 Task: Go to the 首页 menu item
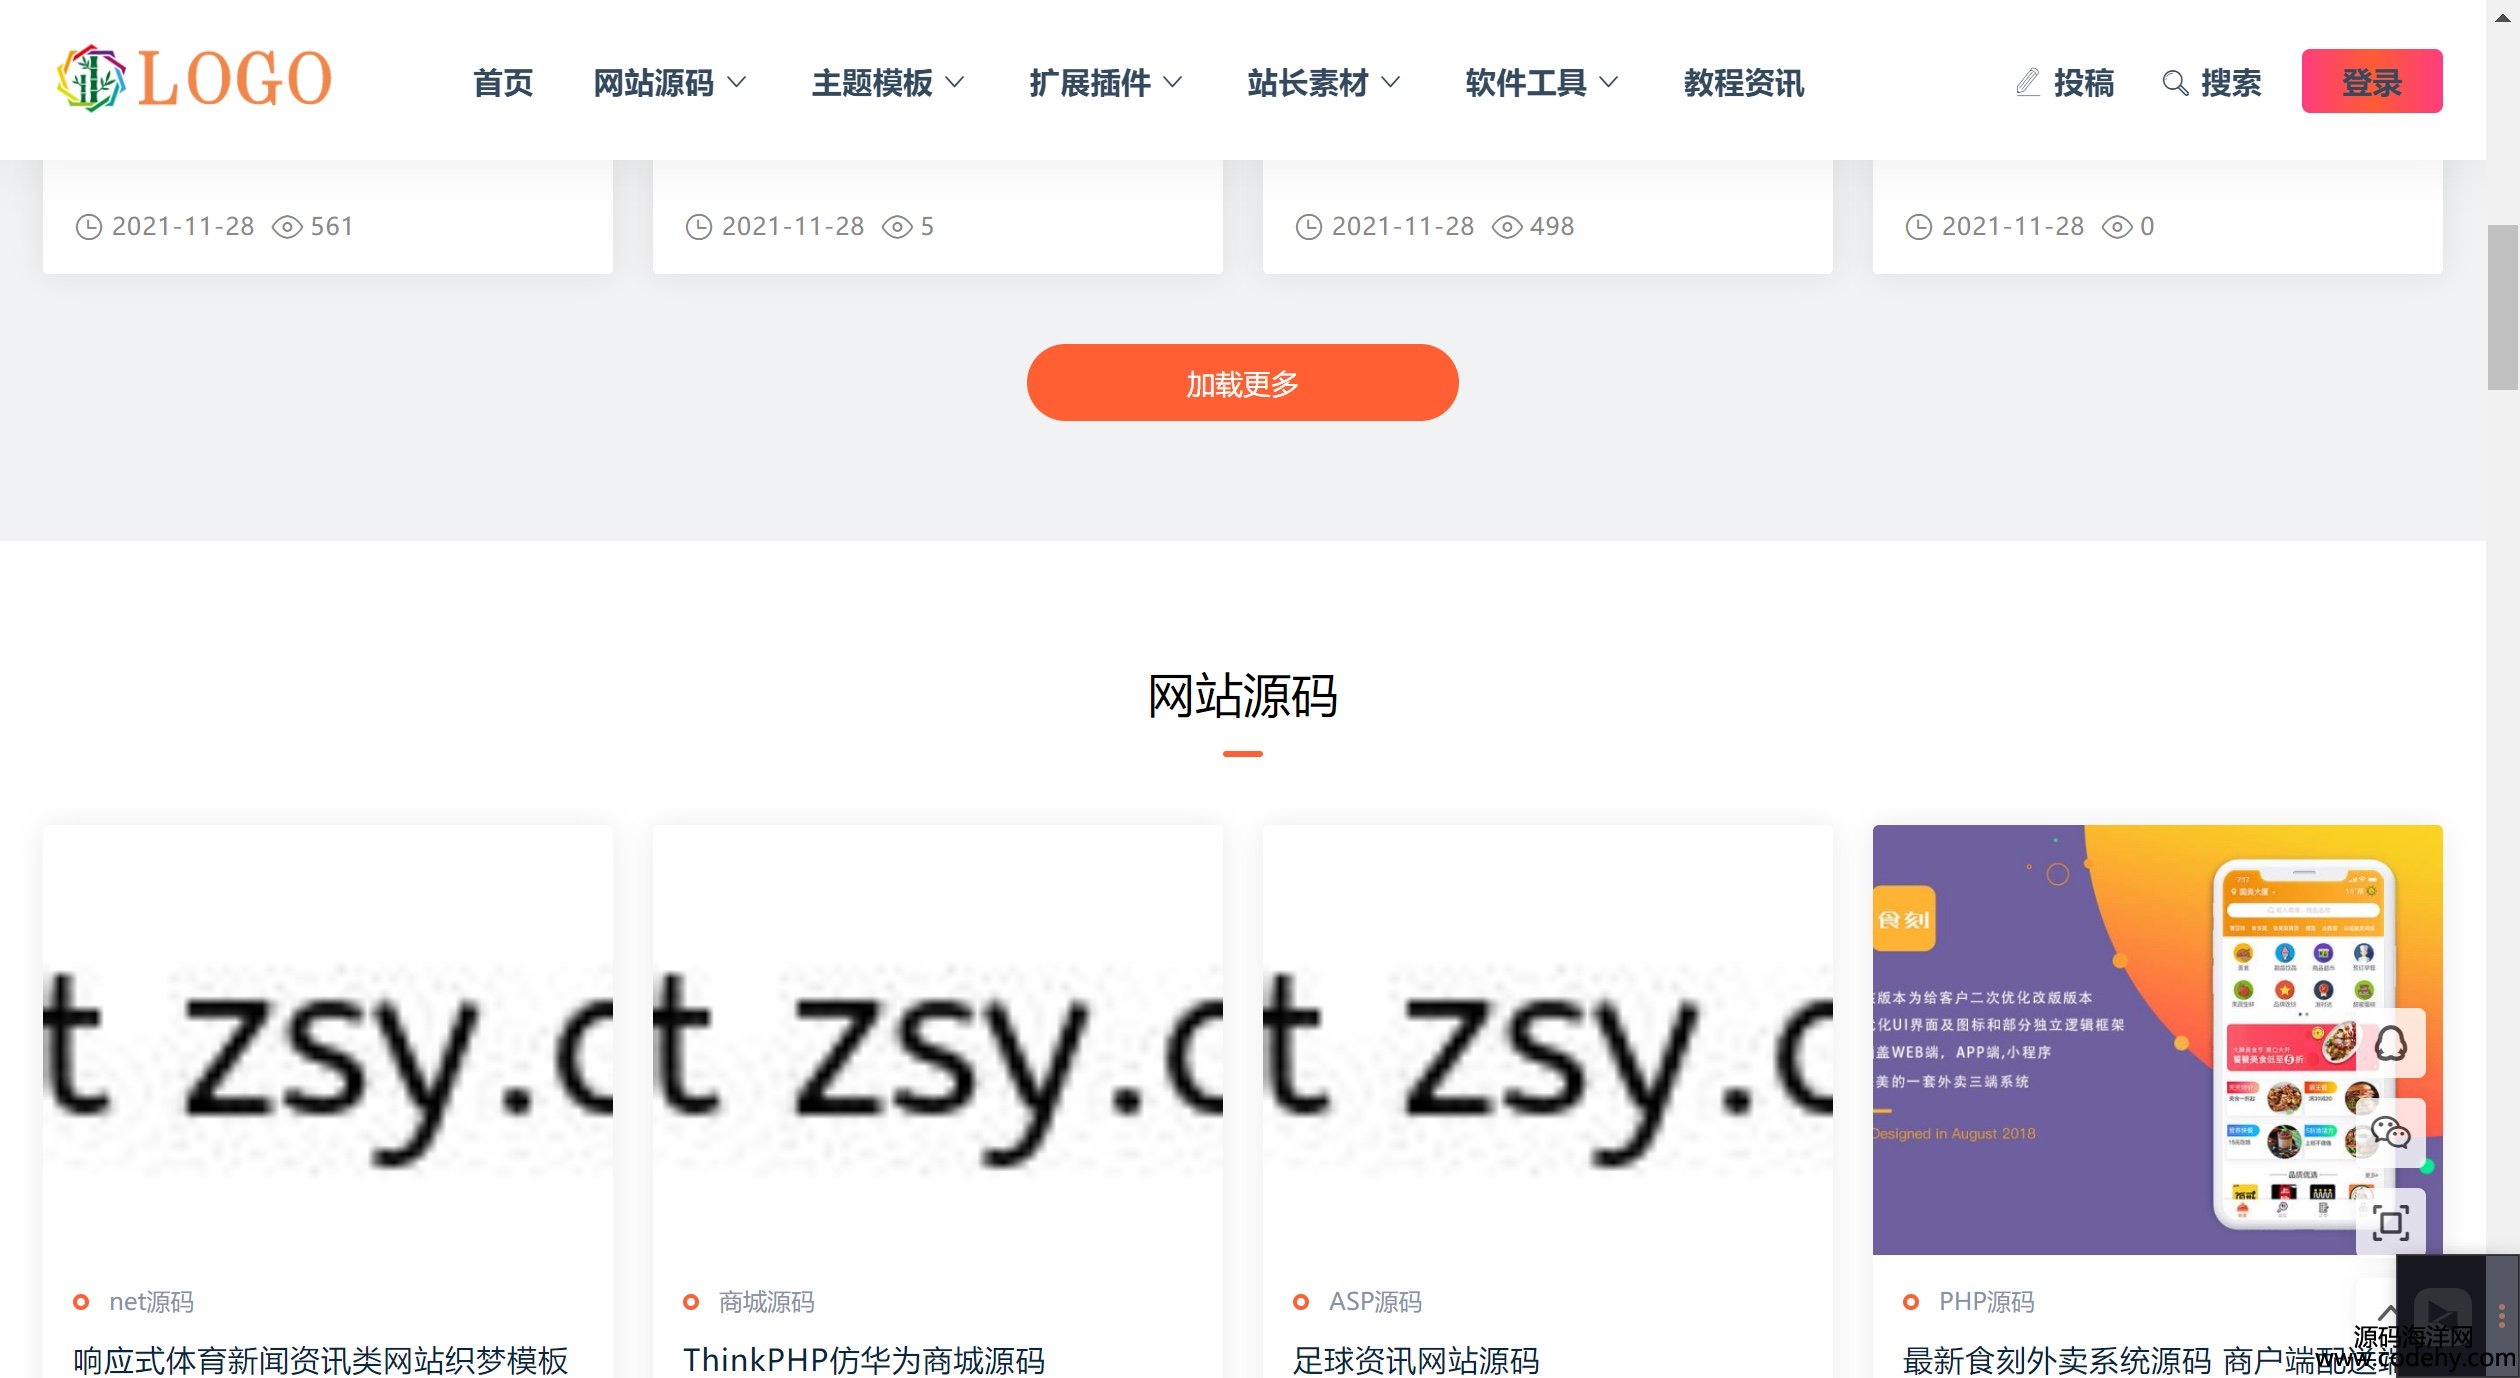pyautogui.click(x=503, y=83)
